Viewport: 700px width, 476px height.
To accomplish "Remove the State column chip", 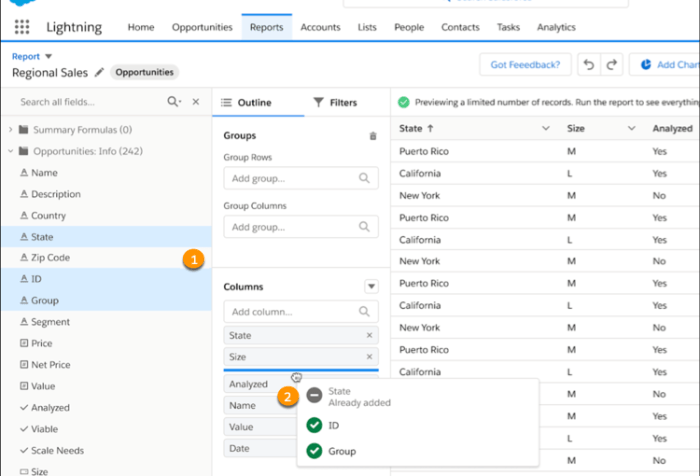I will coord(369,336).
